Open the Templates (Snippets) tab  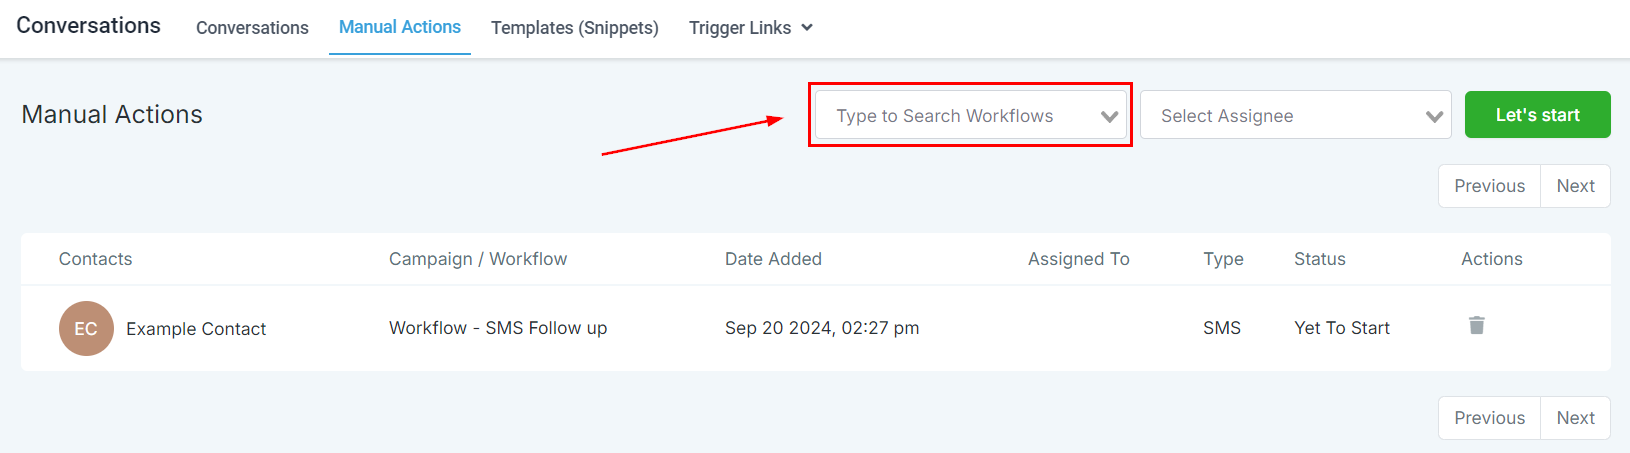click(575, 28)
